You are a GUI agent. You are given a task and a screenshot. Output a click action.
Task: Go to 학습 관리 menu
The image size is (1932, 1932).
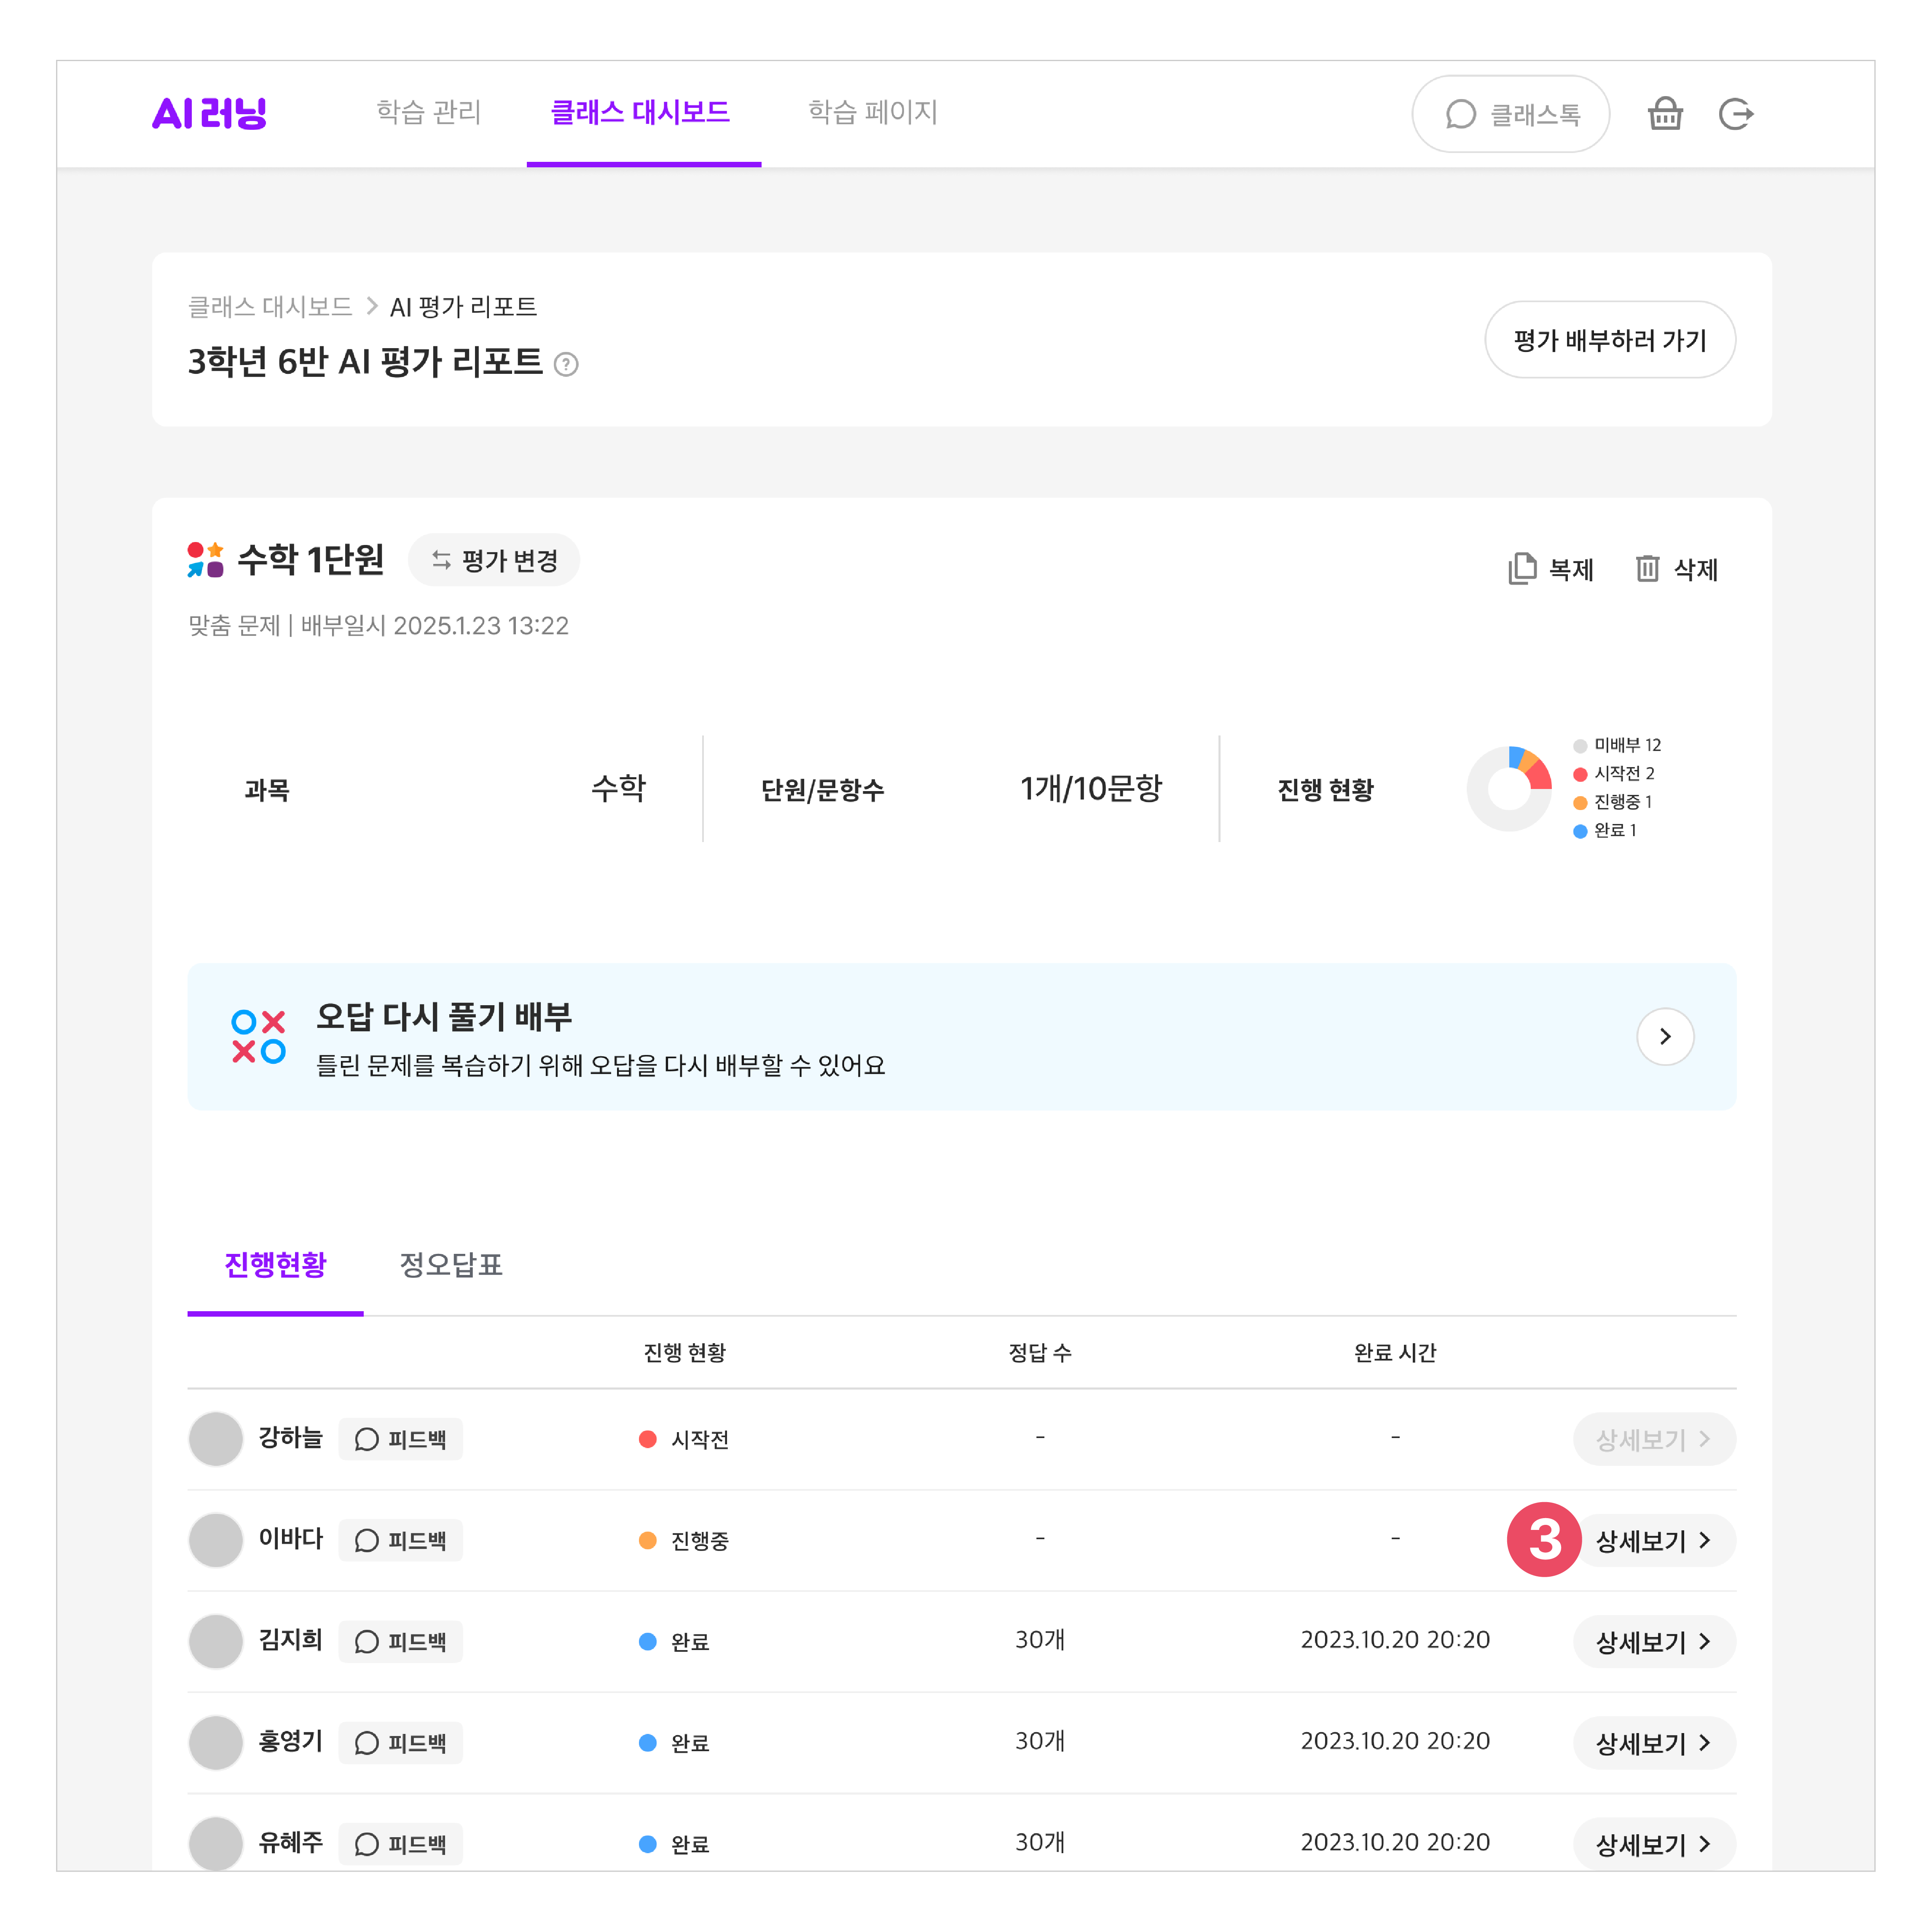[429, 112]
